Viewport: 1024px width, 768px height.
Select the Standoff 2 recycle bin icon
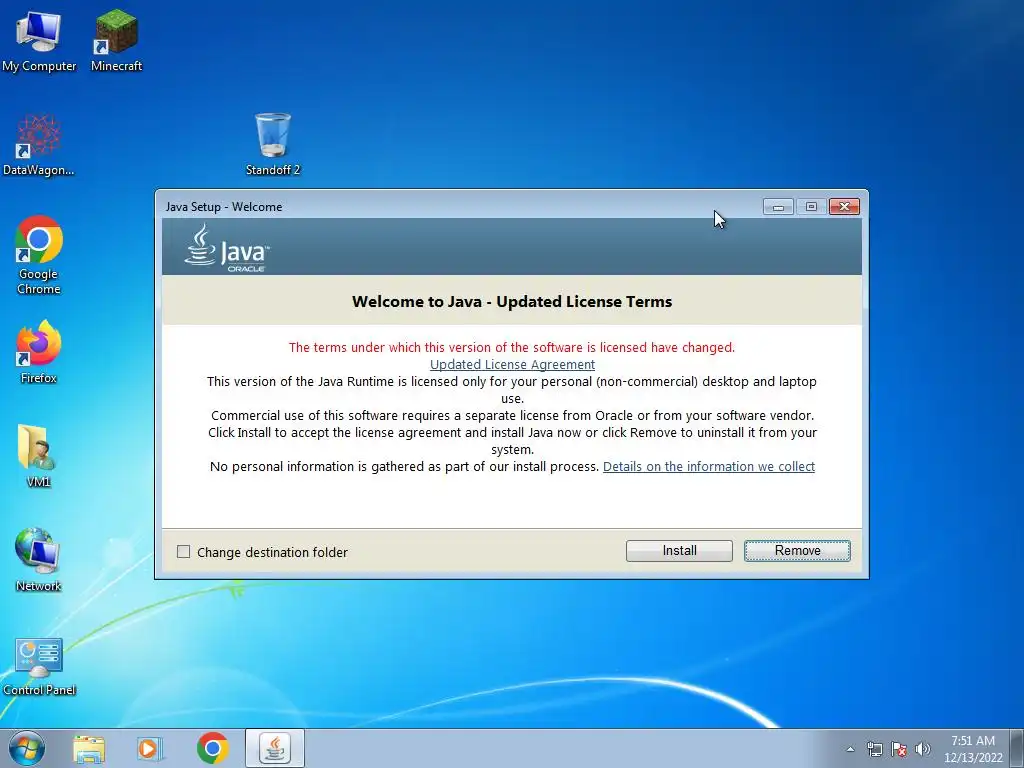[273, 145]
